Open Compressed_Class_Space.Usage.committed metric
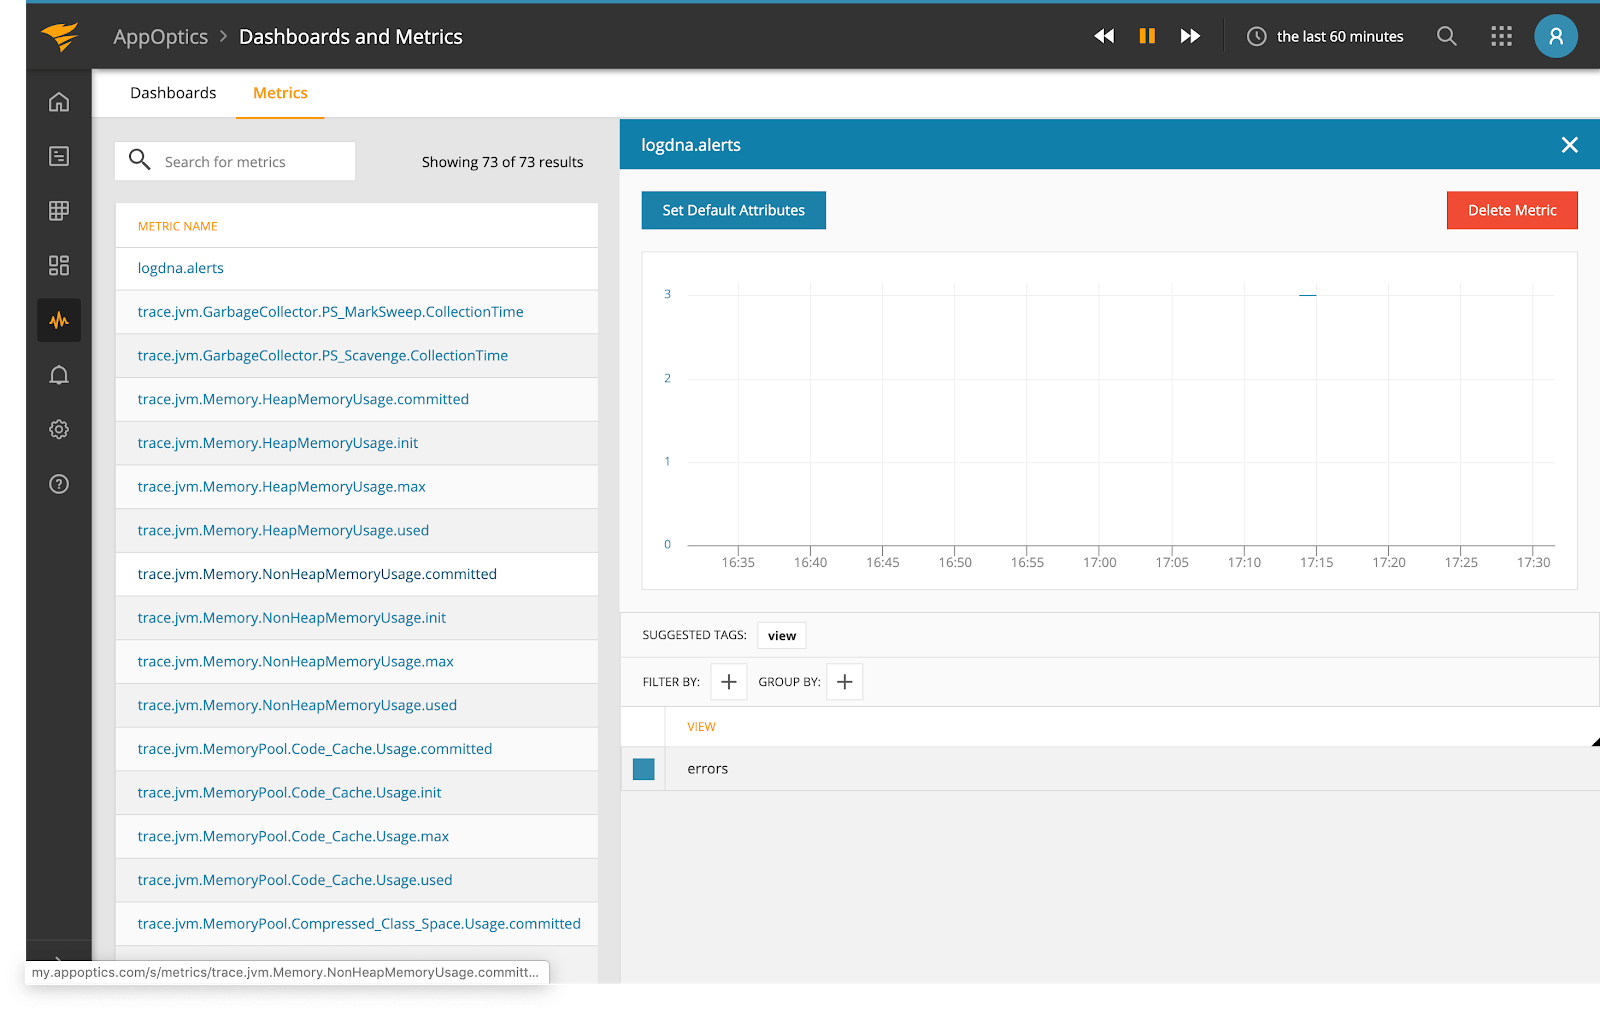 tap(359, 924)
